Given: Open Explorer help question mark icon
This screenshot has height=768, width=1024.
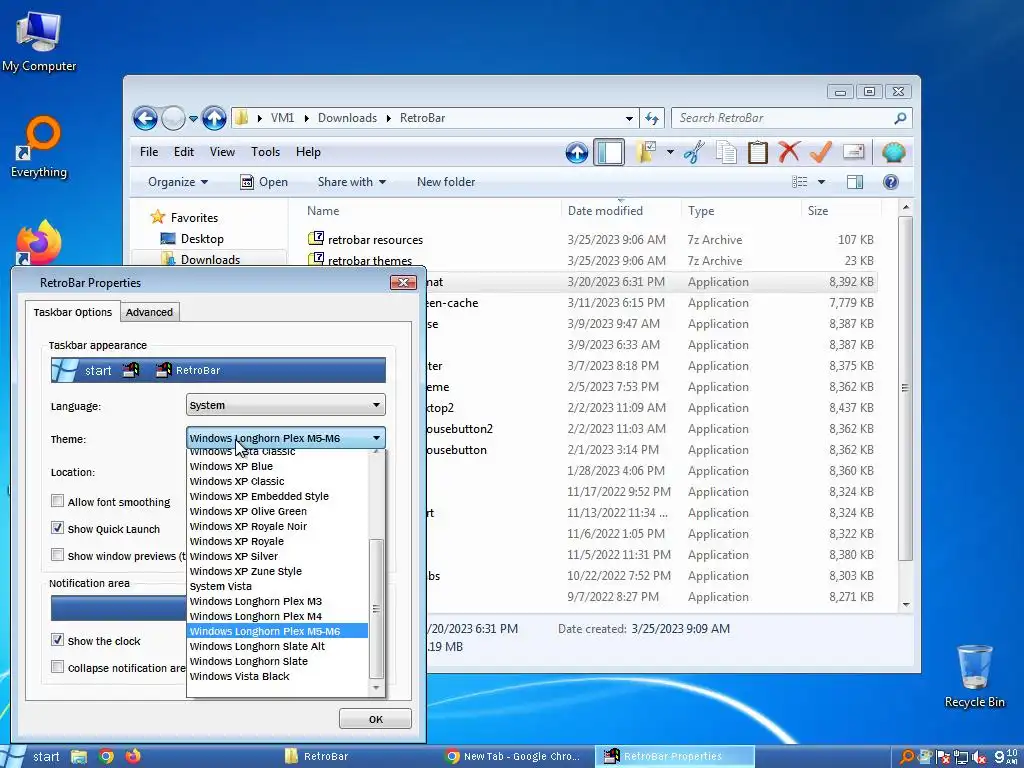Looking at the screenshot, I should pyautogui.click(x=891, y=182).
